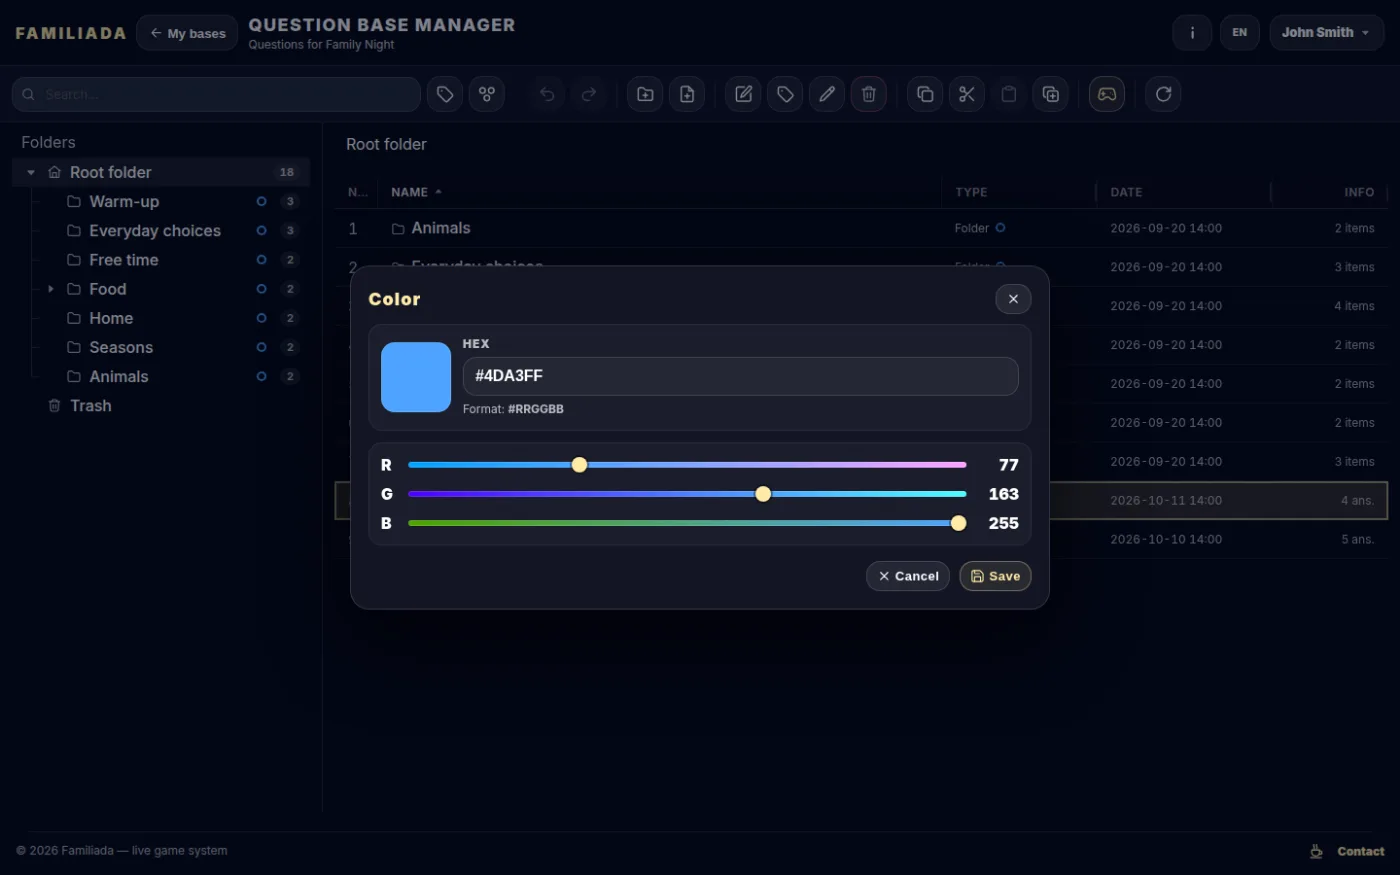Go back to My bases

(187, 33)
